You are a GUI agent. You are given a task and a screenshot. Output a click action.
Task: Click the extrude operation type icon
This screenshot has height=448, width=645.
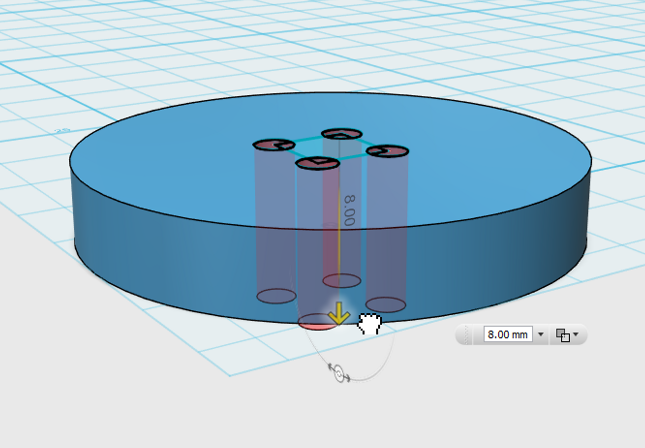coord(563,335)
